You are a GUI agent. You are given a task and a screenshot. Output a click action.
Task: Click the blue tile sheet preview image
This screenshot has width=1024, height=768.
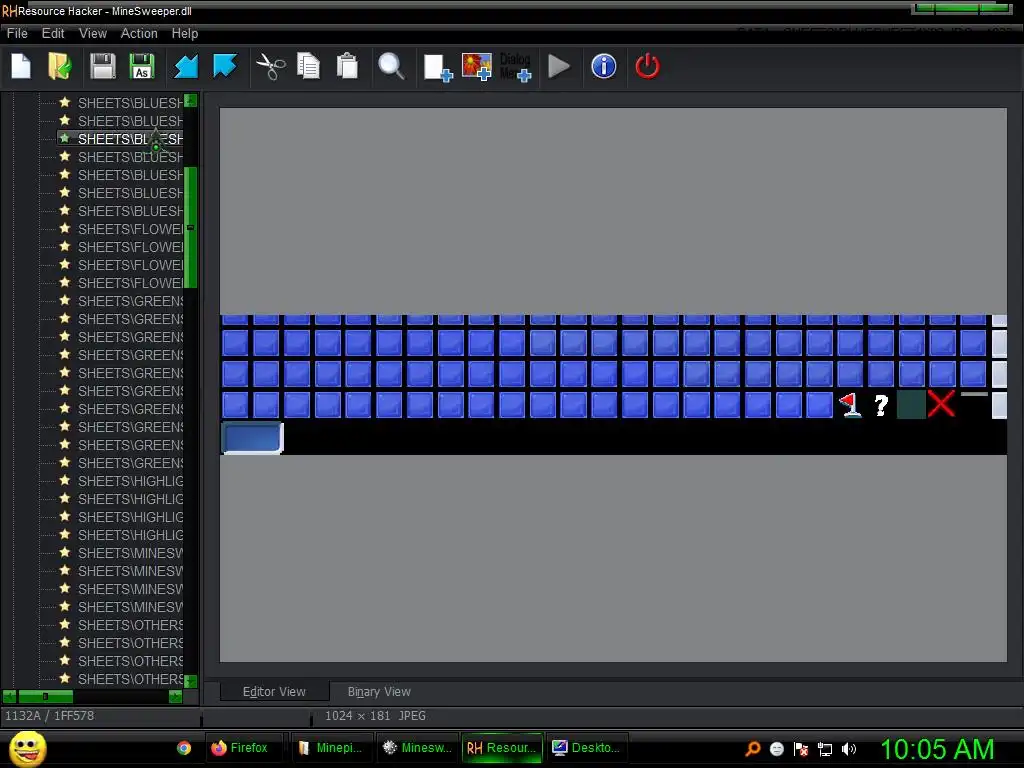tap(613, 385)
